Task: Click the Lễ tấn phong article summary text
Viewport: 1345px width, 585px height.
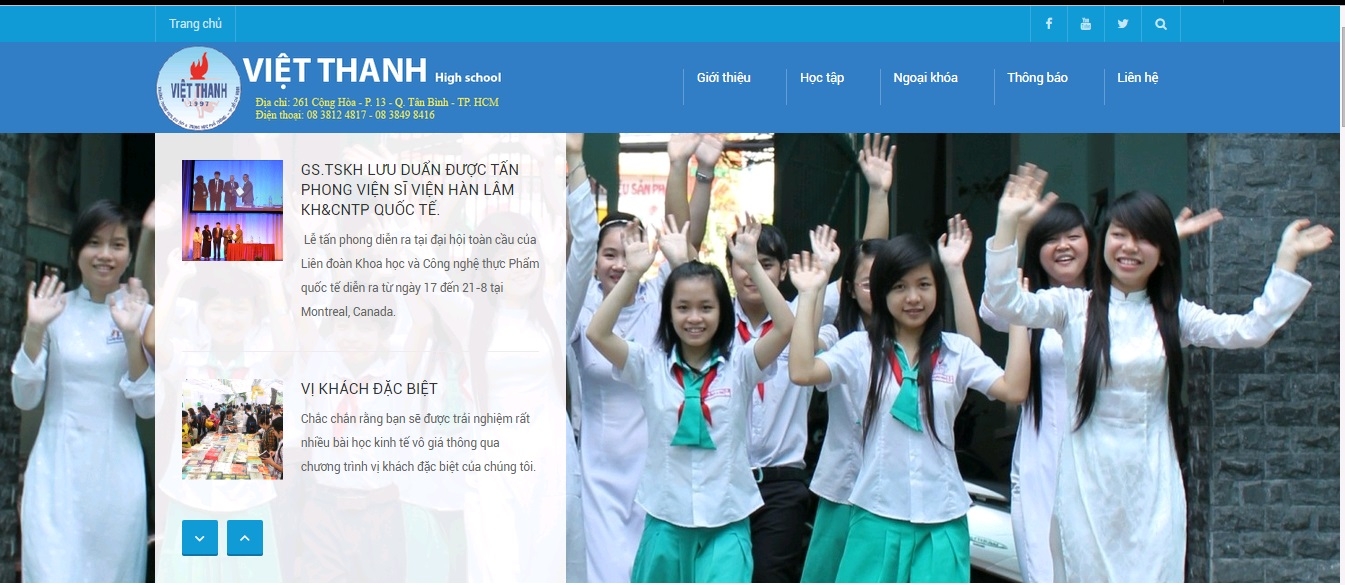Action: [420, 275]
